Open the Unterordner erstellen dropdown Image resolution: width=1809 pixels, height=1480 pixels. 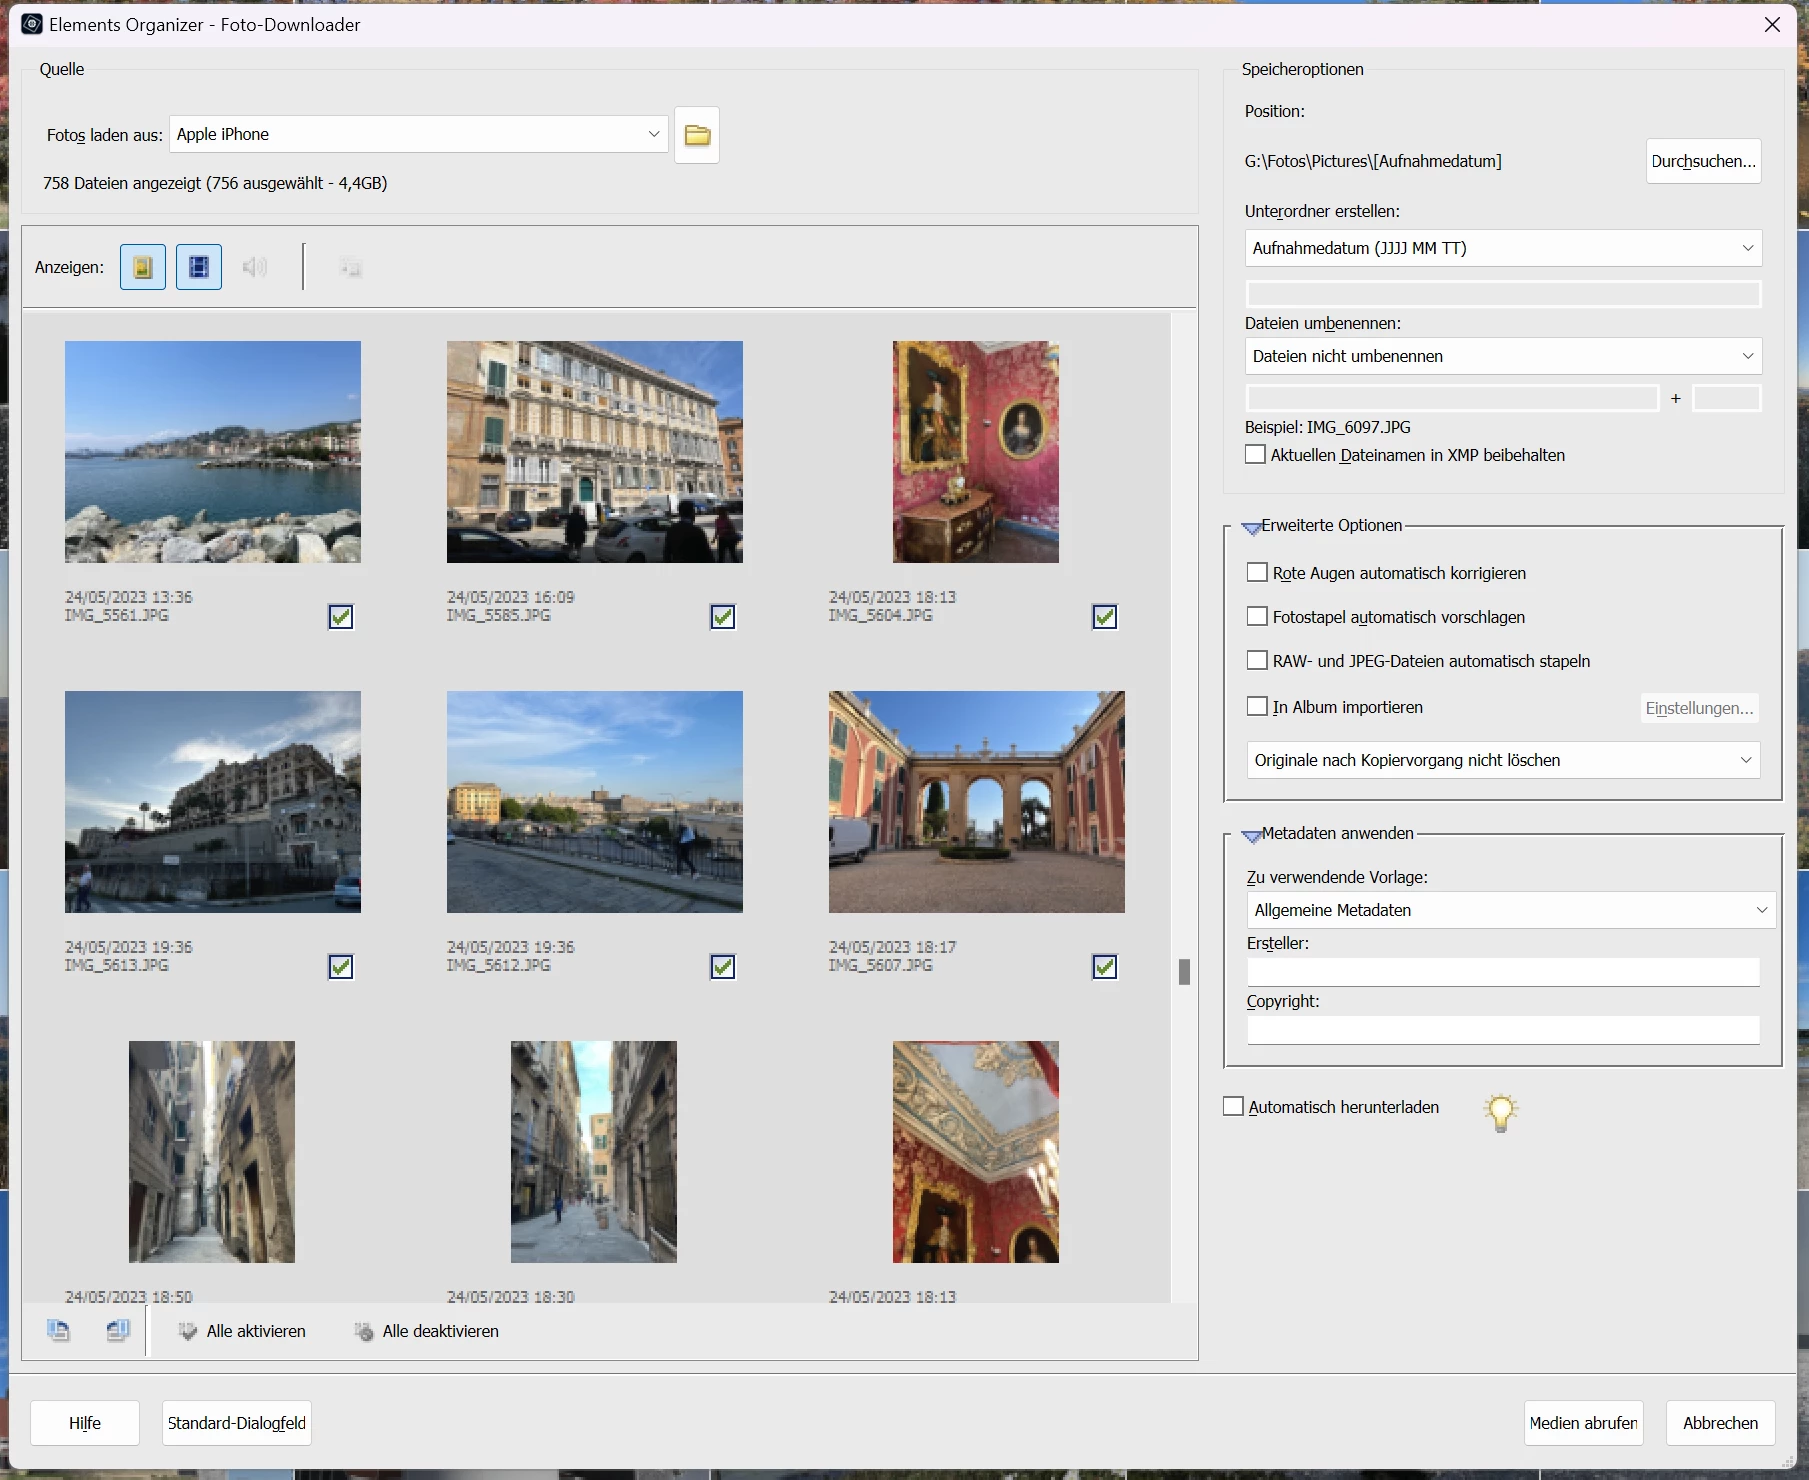pos(1503,248)
